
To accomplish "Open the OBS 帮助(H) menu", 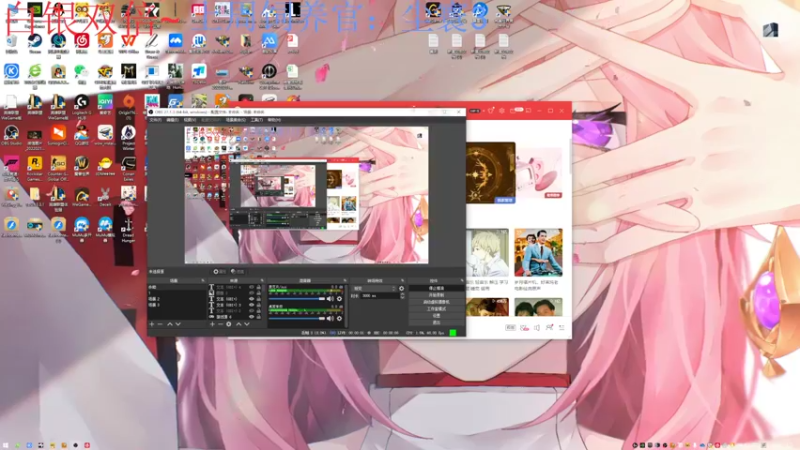I will point(274,120).
